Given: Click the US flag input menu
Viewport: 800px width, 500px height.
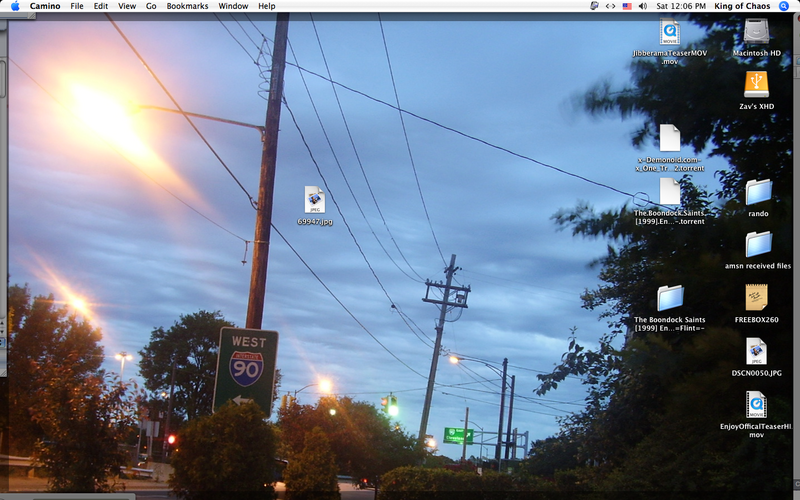Looking at the screenshot, I should tap(627, 6).
